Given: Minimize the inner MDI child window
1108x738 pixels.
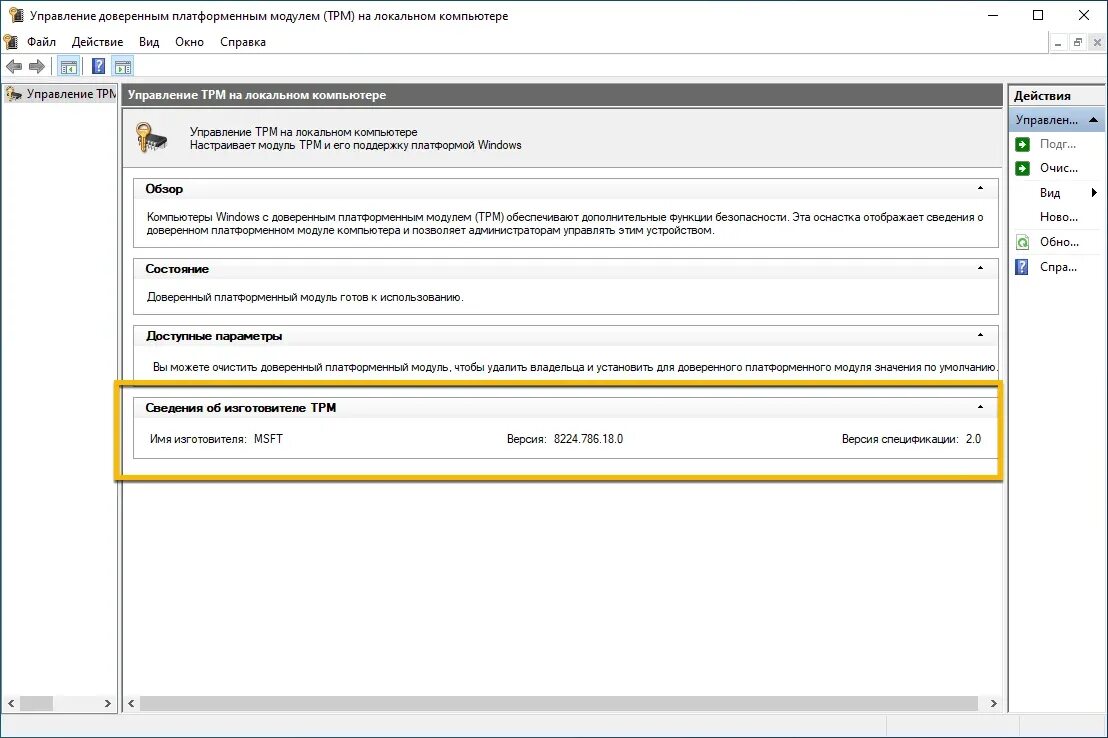Looking at the screenshot, I should coord(1058,42).
